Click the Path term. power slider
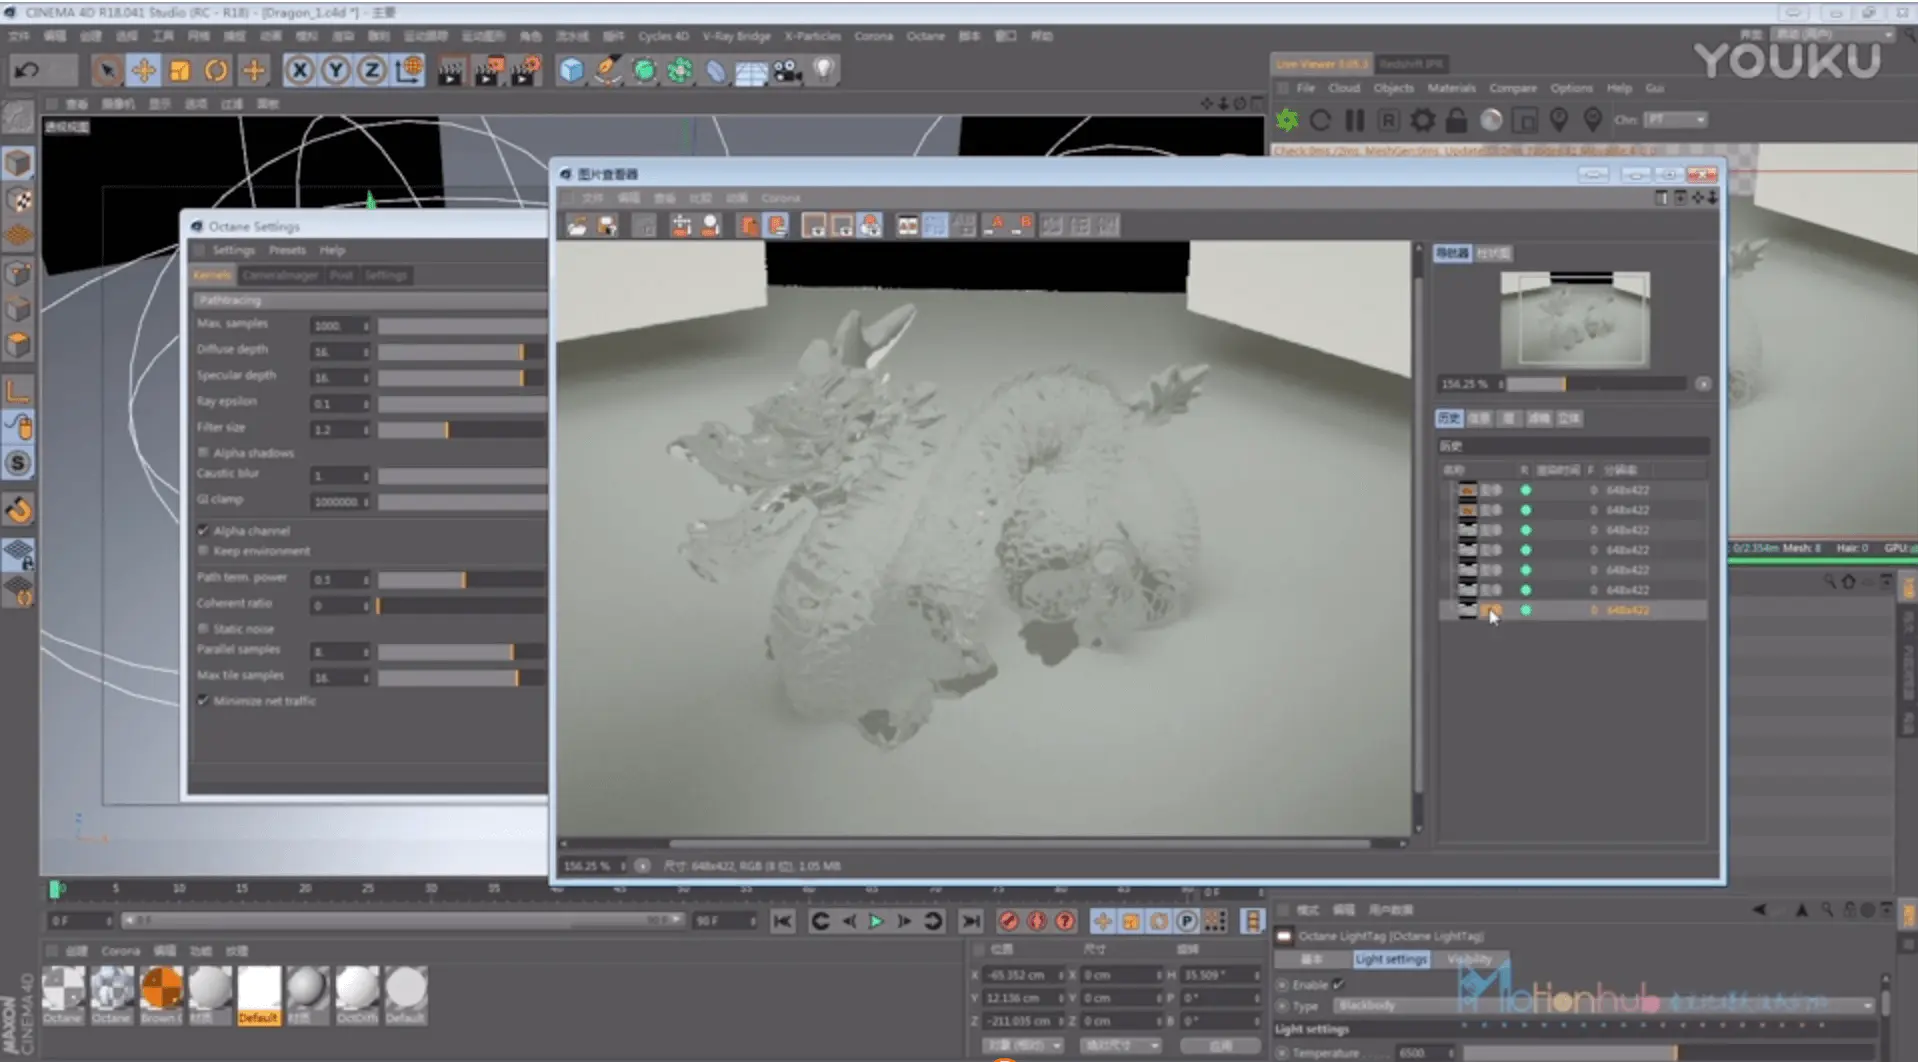Viewport: 1918px width, 1062px height. [460, 580]
